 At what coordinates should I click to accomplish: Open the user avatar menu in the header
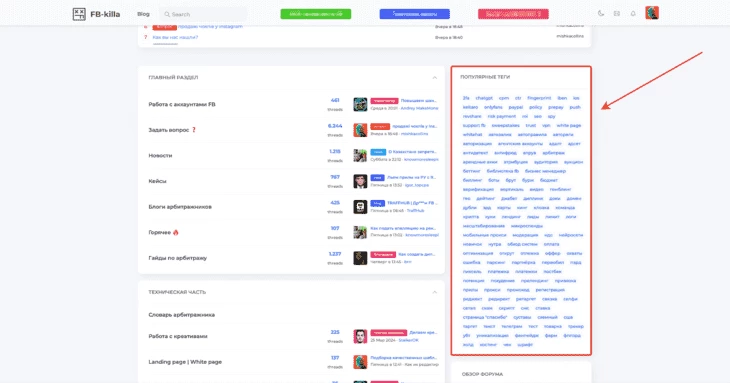[652, 13]
